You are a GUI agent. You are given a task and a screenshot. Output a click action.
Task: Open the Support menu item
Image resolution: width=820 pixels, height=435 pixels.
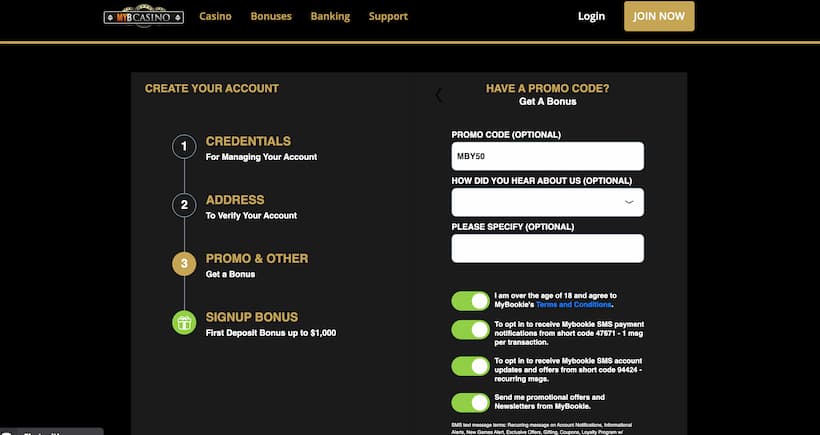[x=388, y=16]
